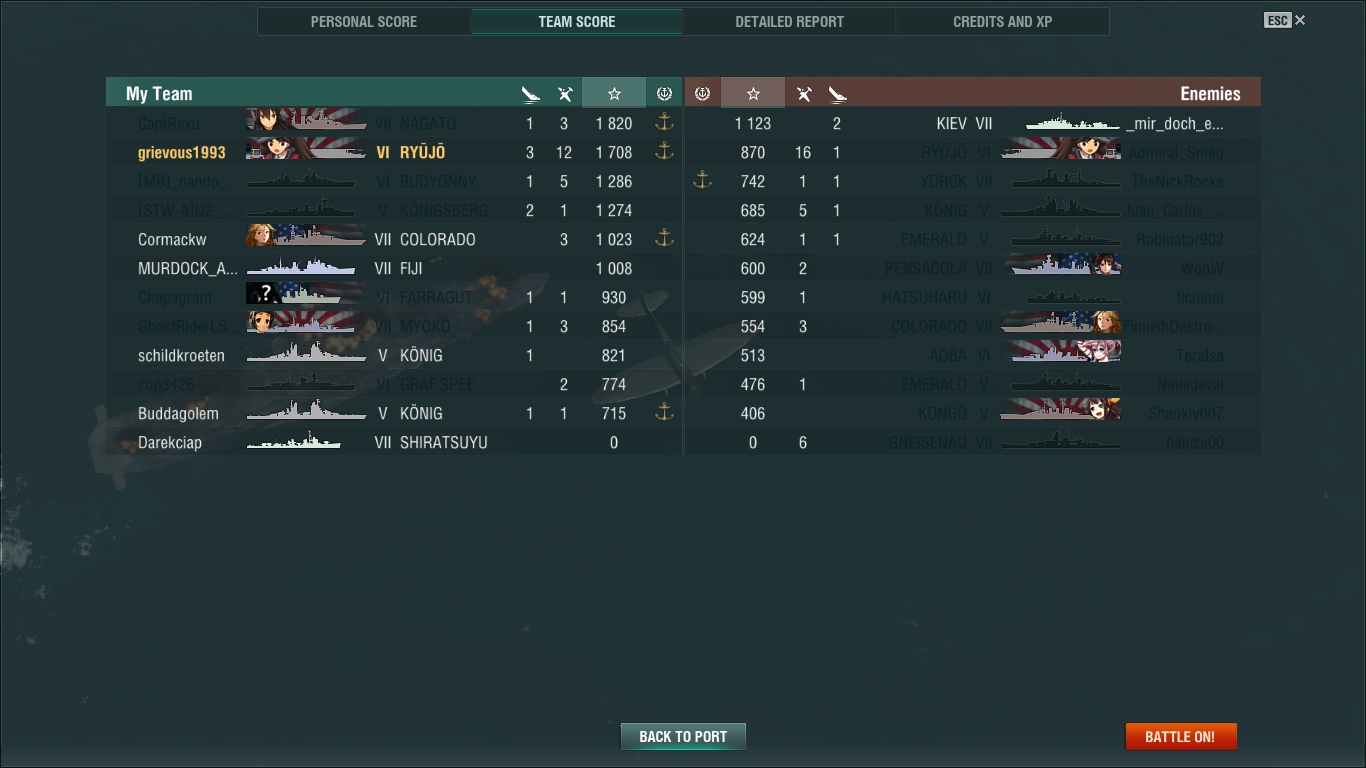
Task: Sort My Team by ships destroyed icon
Action: (x=530, y=94)
